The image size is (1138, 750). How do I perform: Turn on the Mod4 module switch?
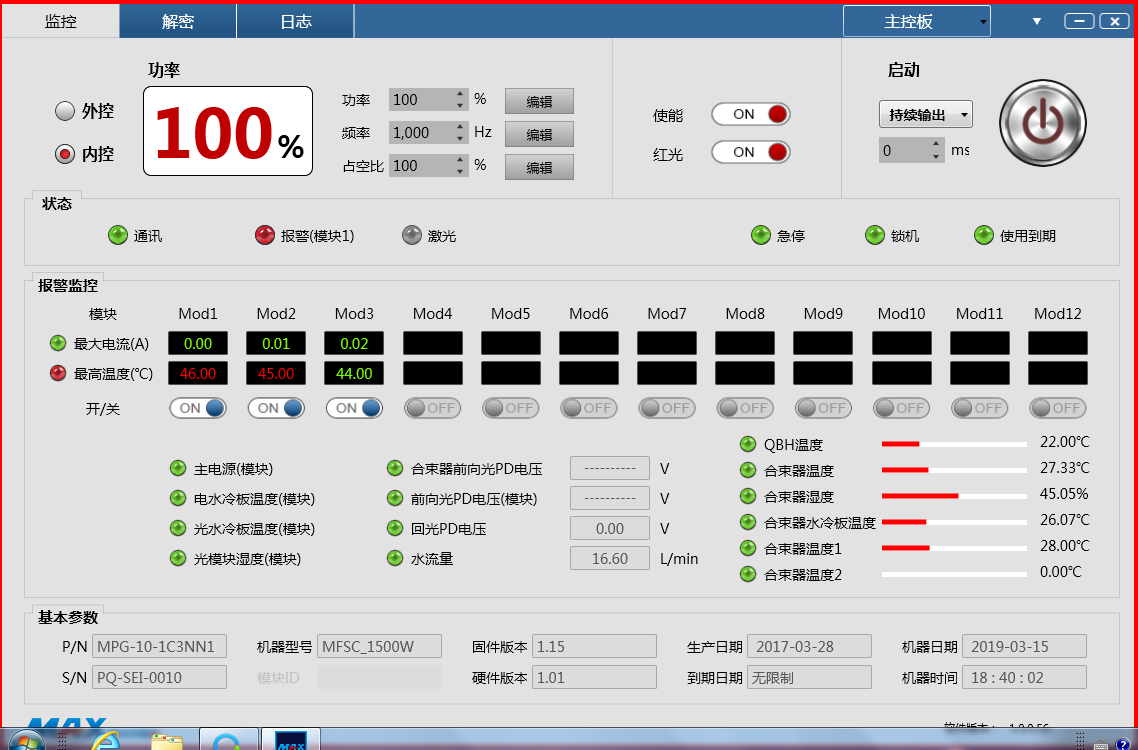coord(432,408)
